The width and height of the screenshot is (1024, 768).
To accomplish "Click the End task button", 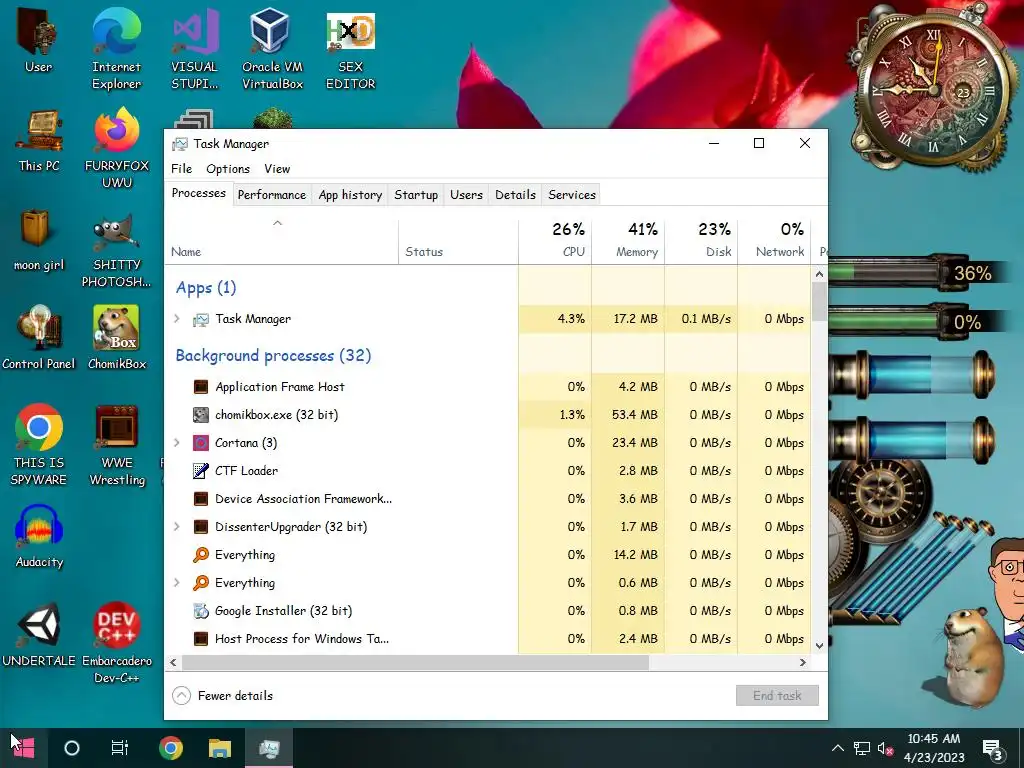I will pos(777,696).
